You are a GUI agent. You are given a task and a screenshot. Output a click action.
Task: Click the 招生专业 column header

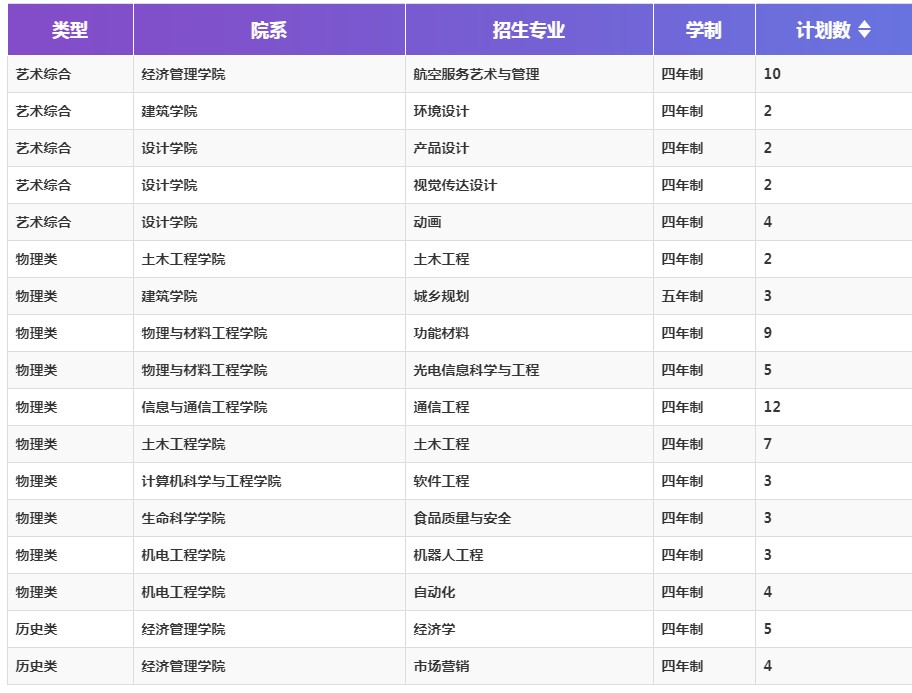(529, 30)
